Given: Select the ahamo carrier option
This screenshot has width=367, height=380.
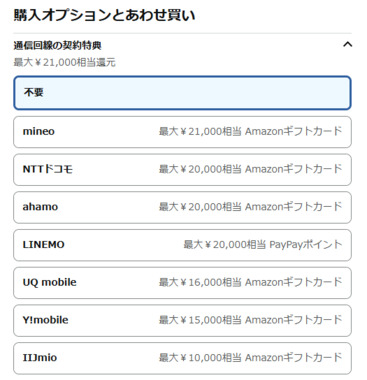Looking at the screenshot, I should click(x=182, y=207).
